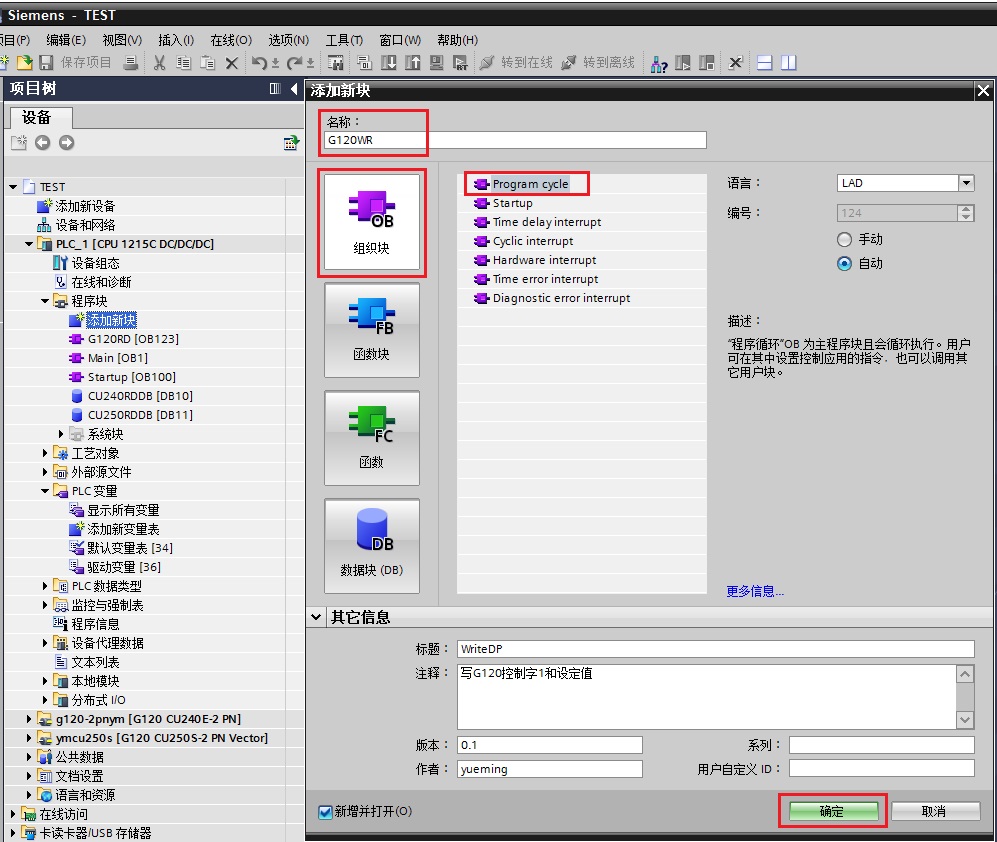Click the delete X icon in the toolbar

click(x=231, y=62)
